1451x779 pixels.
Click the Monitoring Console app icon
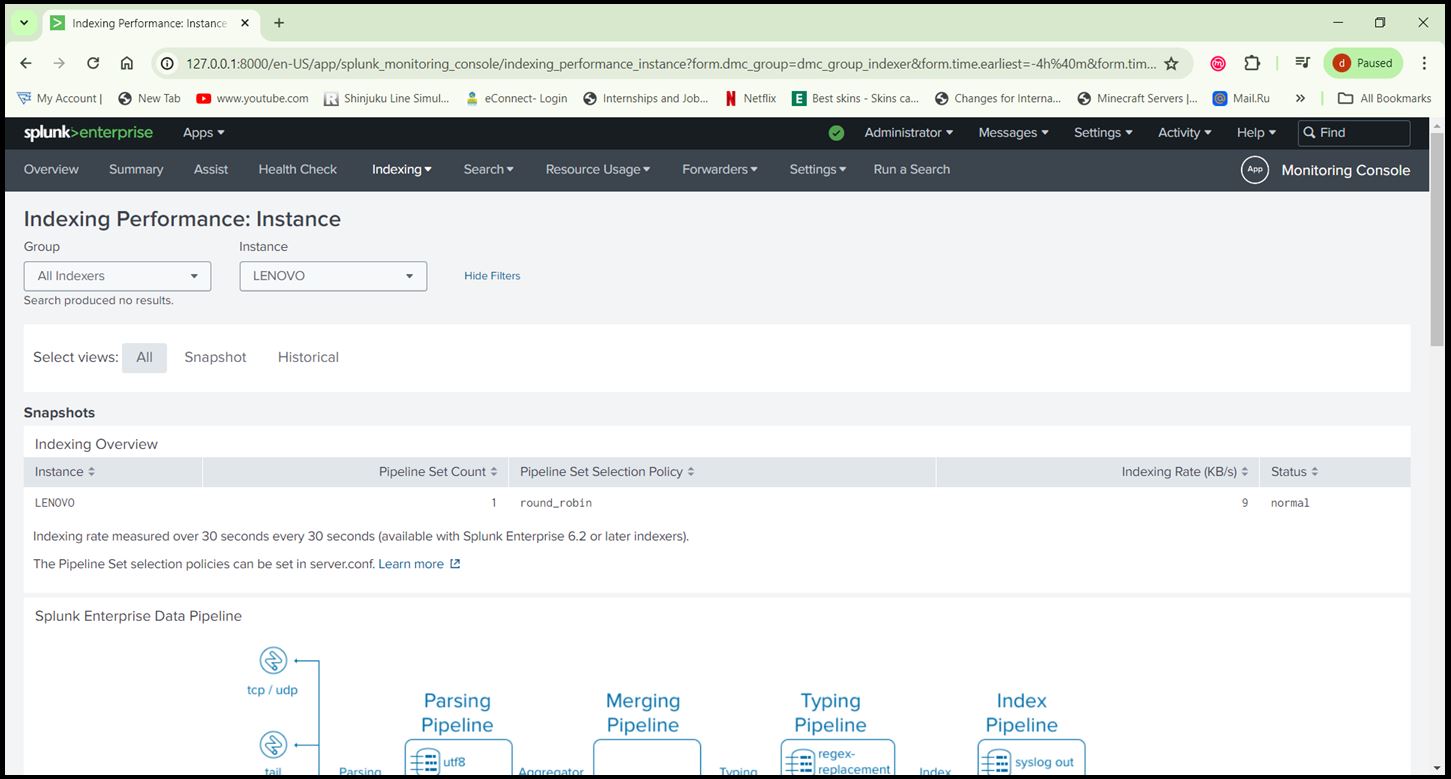[1255, 169]
